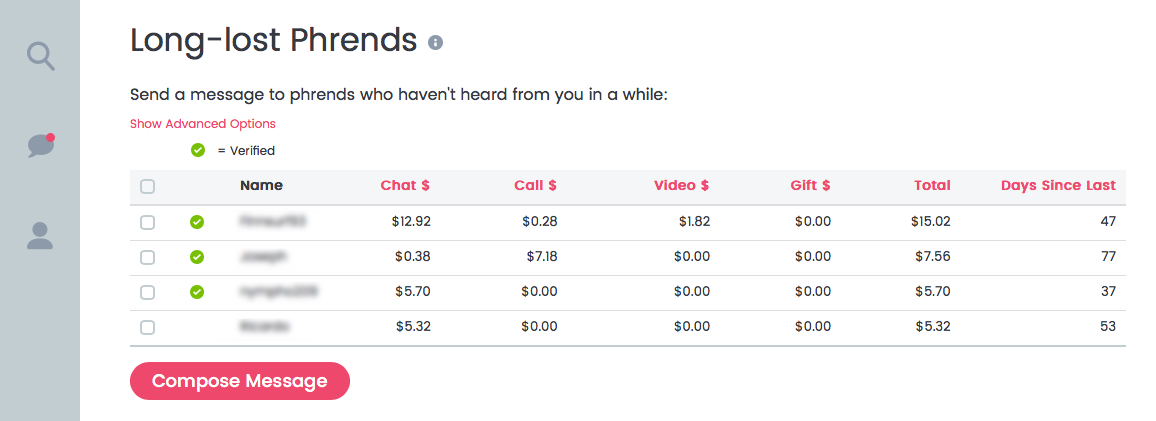Check the row with total $15.02
Image resolution: width=1156 pixels, height=421 pixels.
point(147,222)
